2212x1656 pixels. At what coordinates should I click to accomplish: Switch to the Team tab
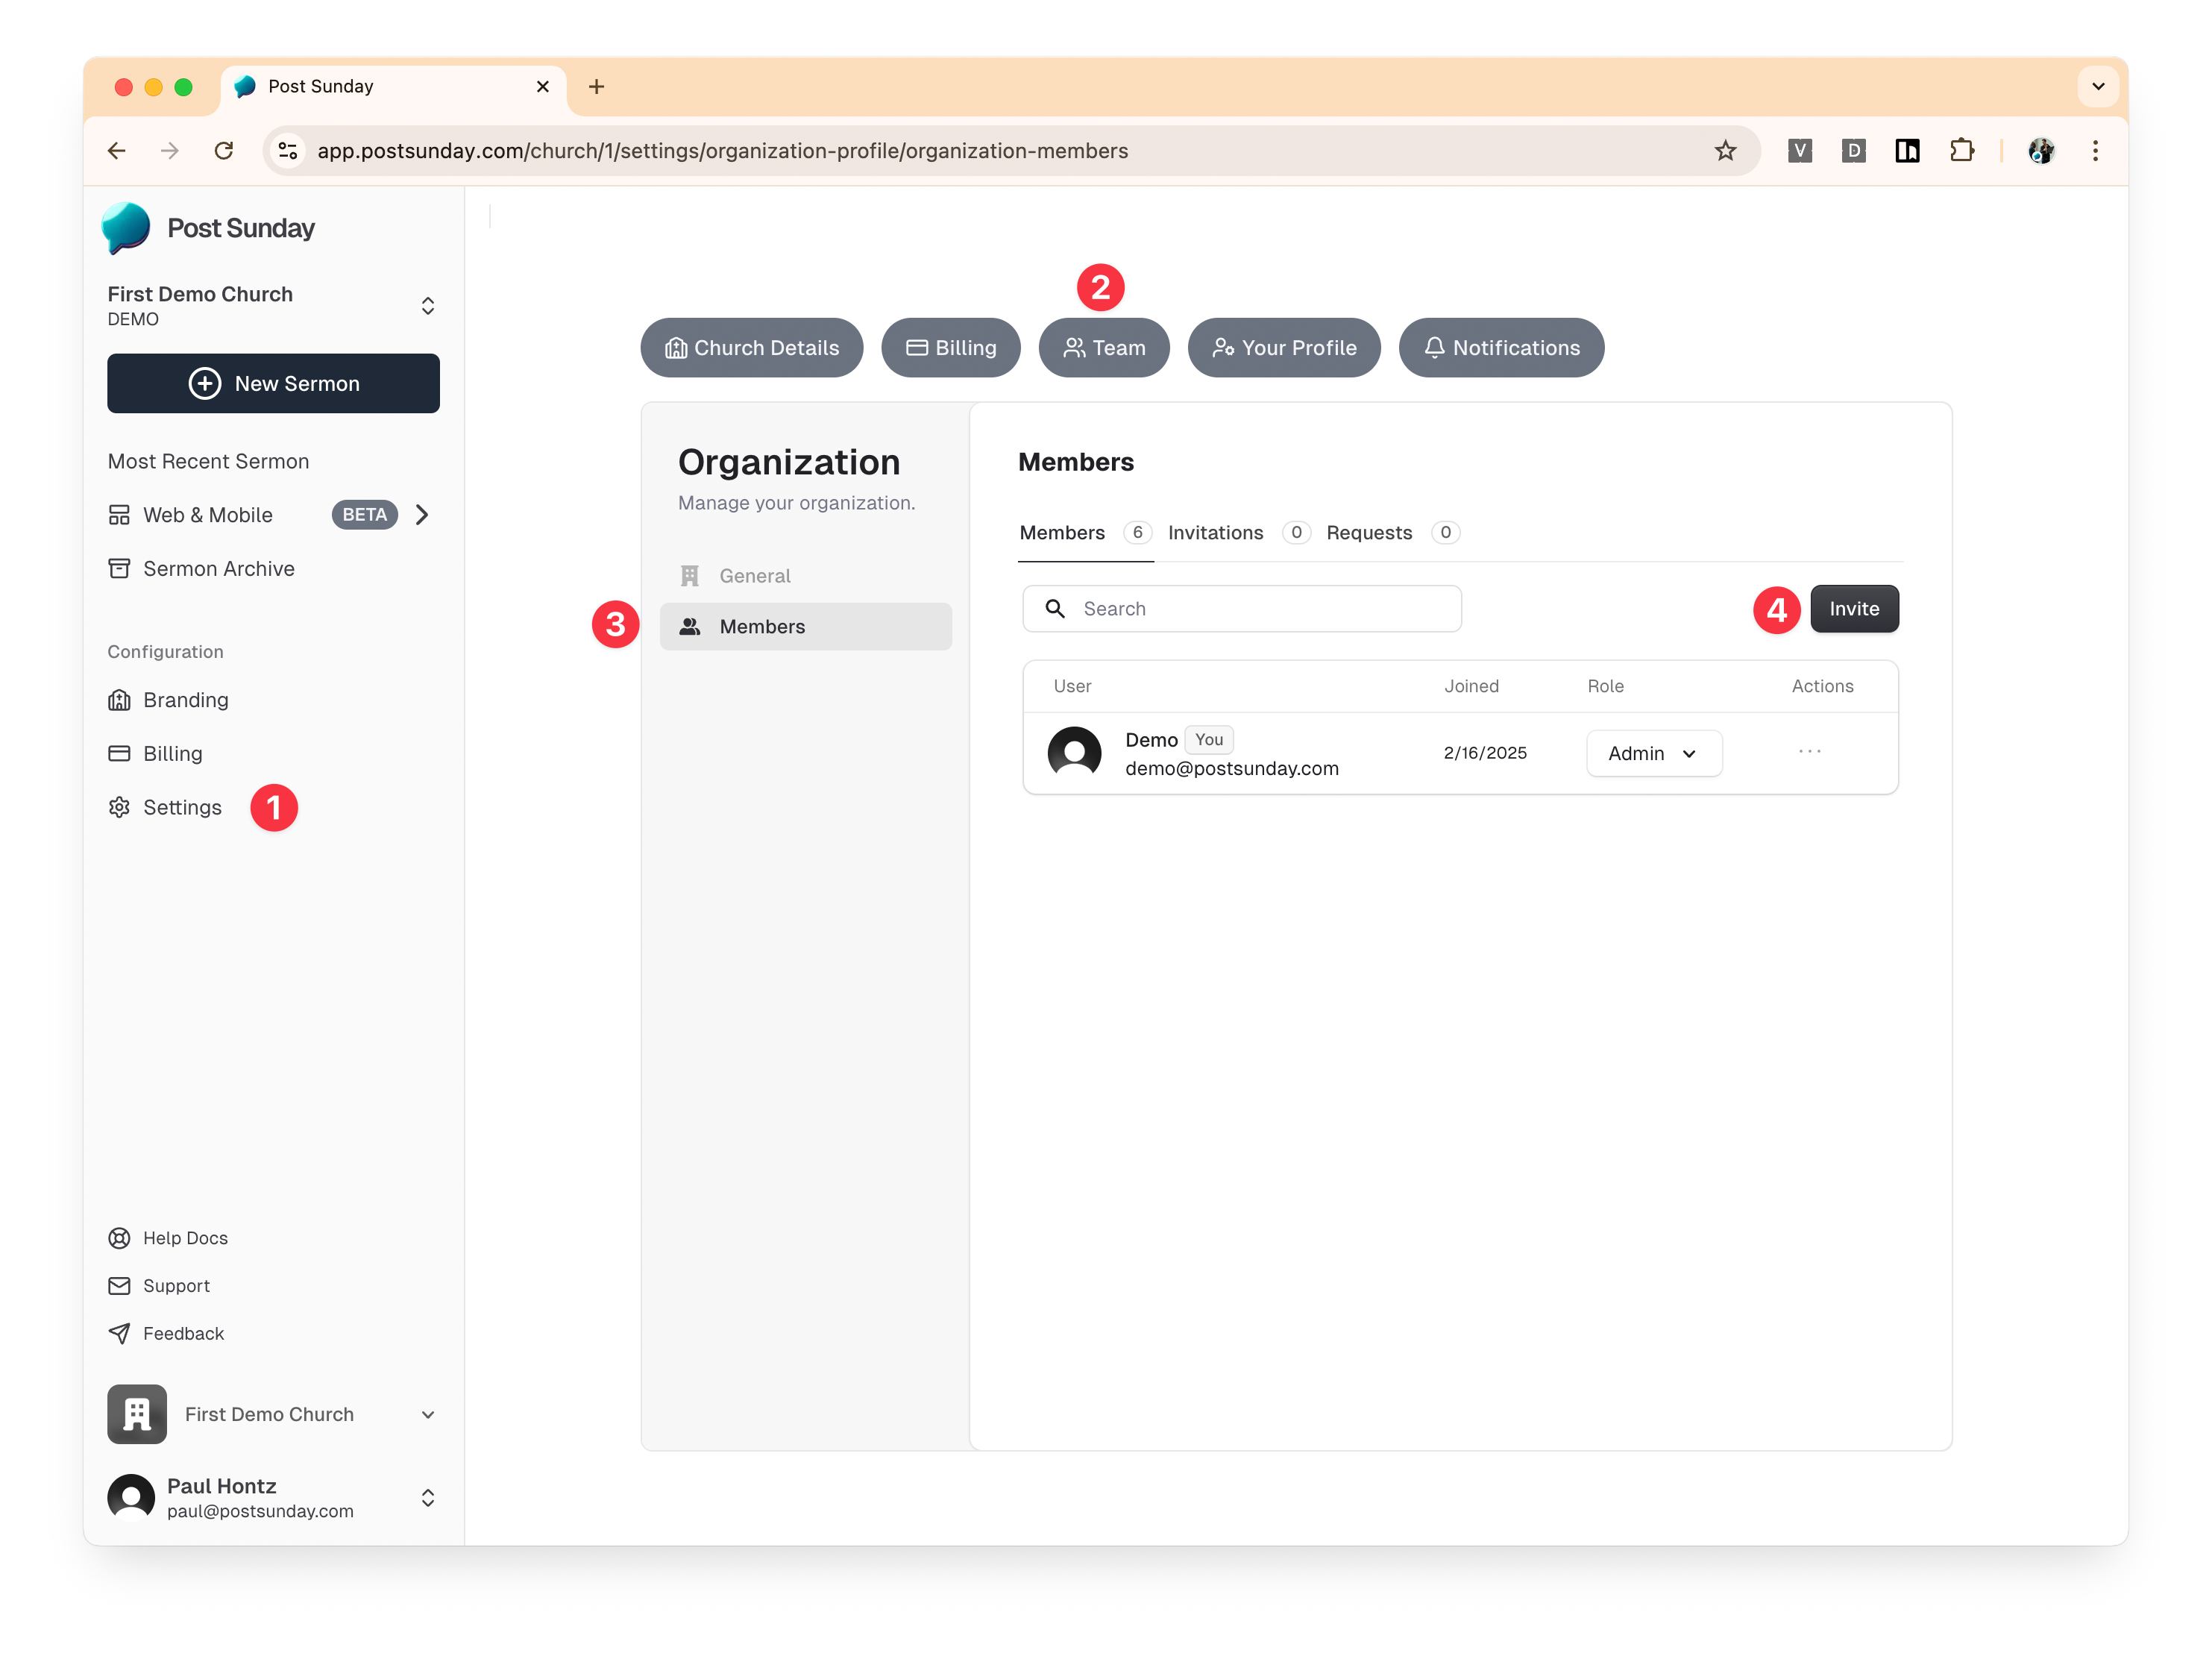point(1104,348)
